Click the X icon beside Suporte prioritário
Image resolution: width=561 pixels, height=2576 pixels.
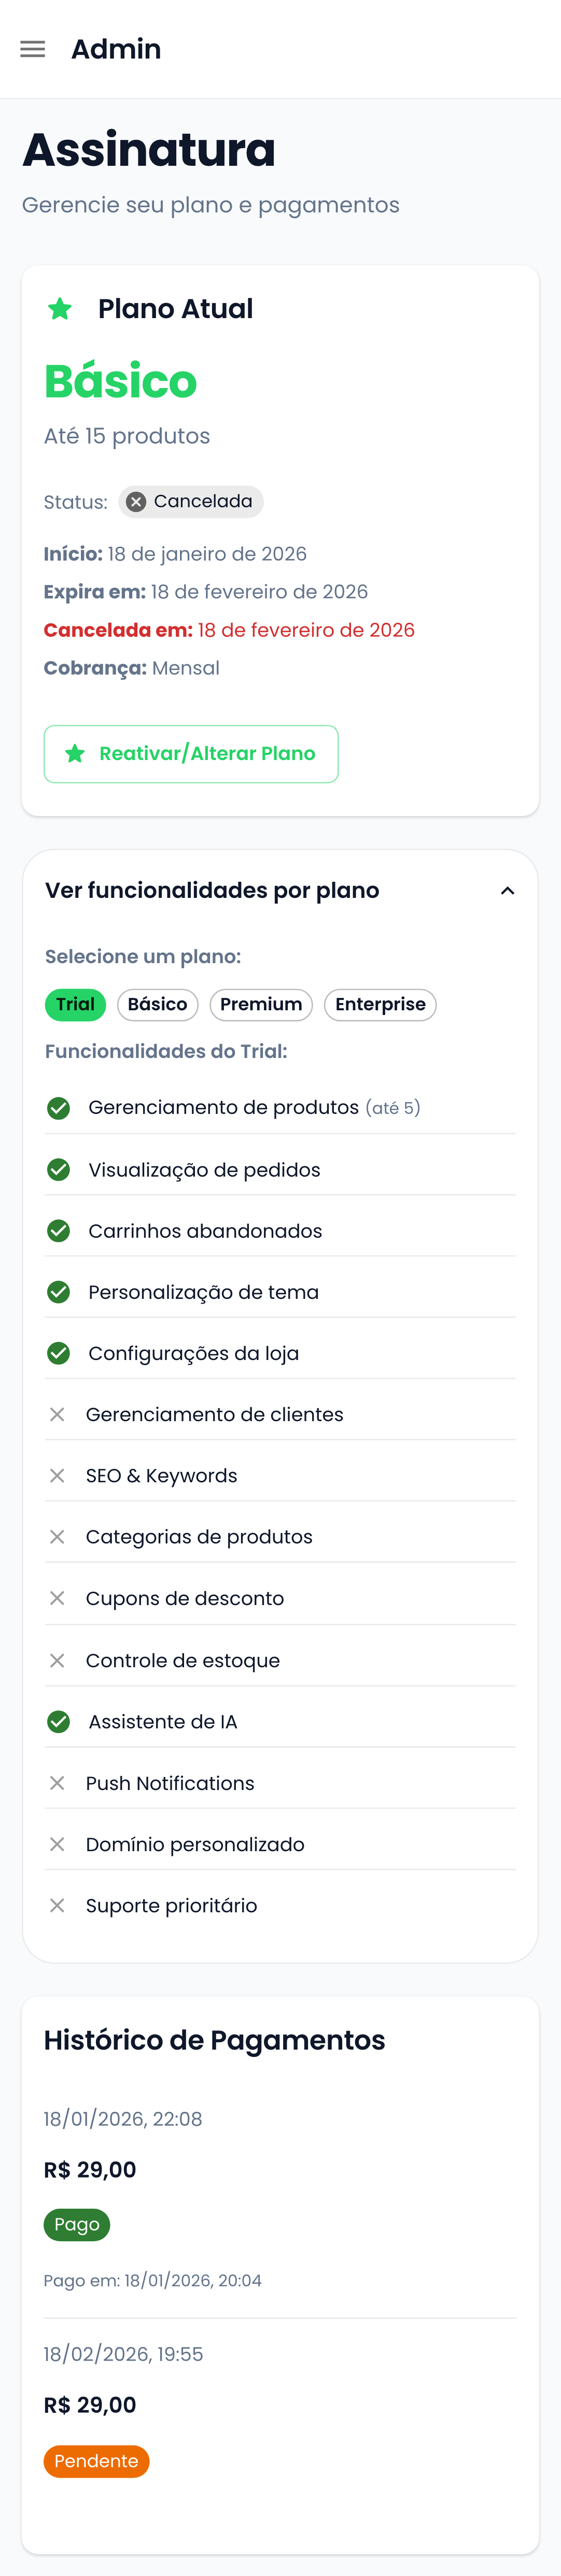57,1906
